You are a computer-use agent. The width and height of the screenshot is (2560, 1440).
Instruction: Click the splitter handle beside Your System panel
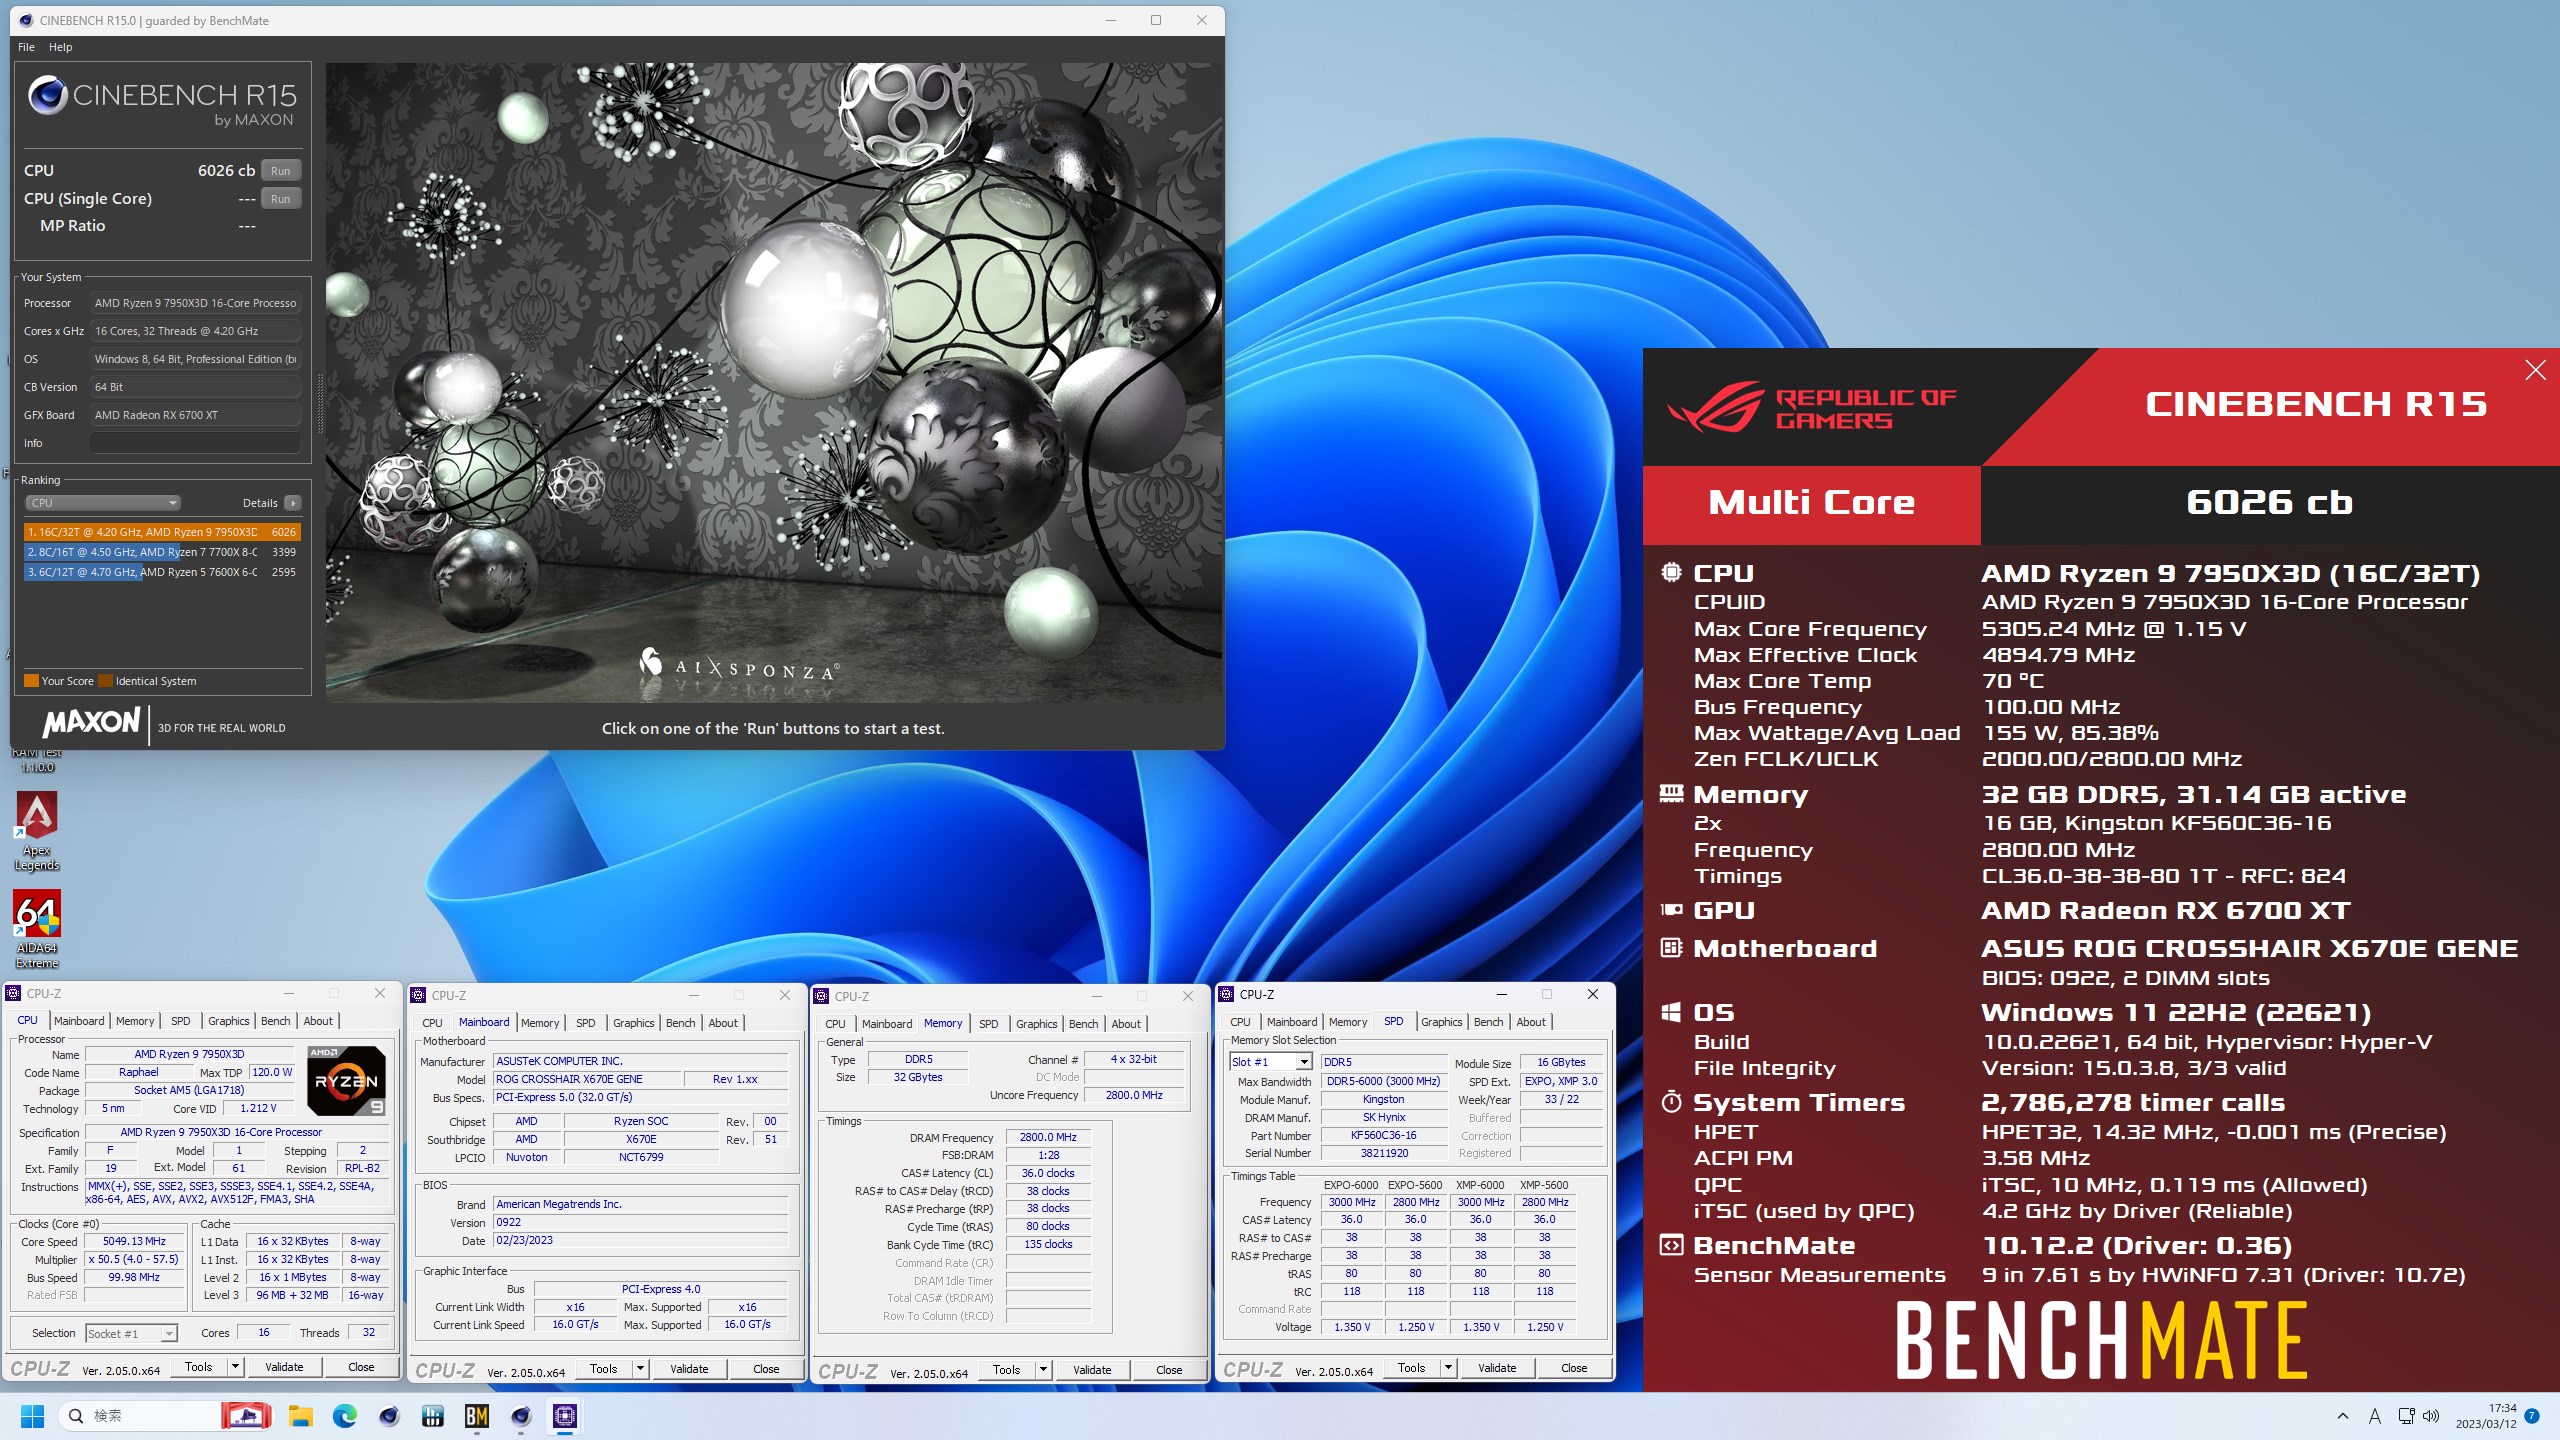(320, 402)
